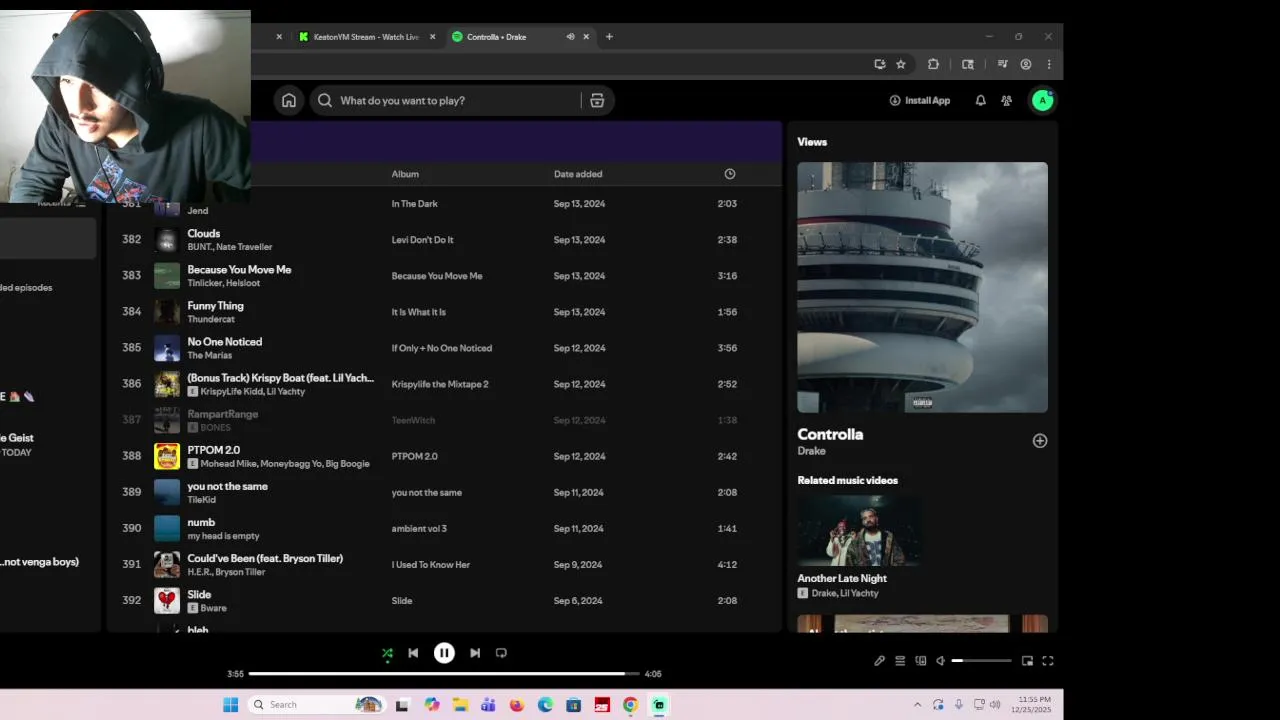Viewport: 1280px width, 720px height.
Task: Select the Clouds track row
Action: click(445, 240)
